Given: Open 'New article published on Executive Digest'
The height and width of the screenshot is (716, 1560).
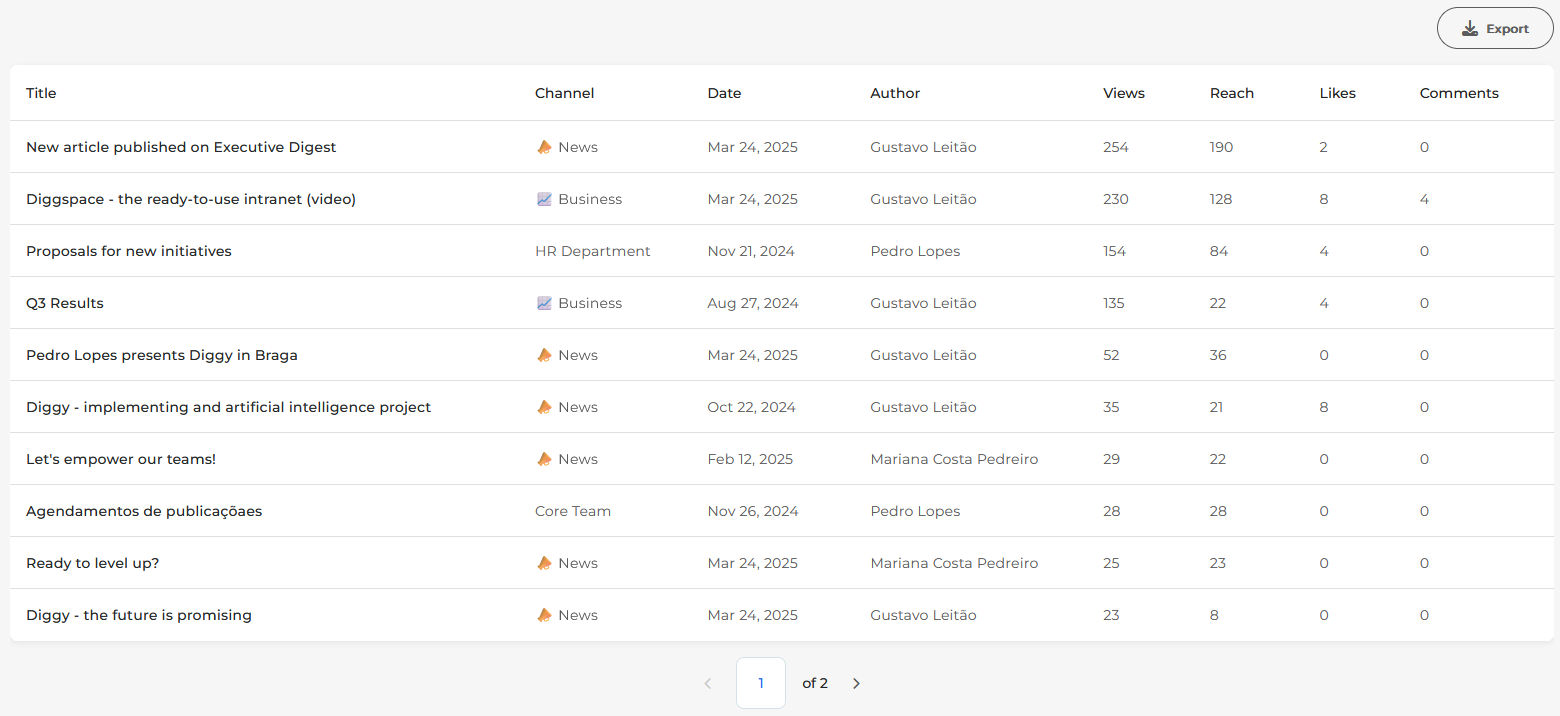Looking at the screenshot, I should click(181, 147).
